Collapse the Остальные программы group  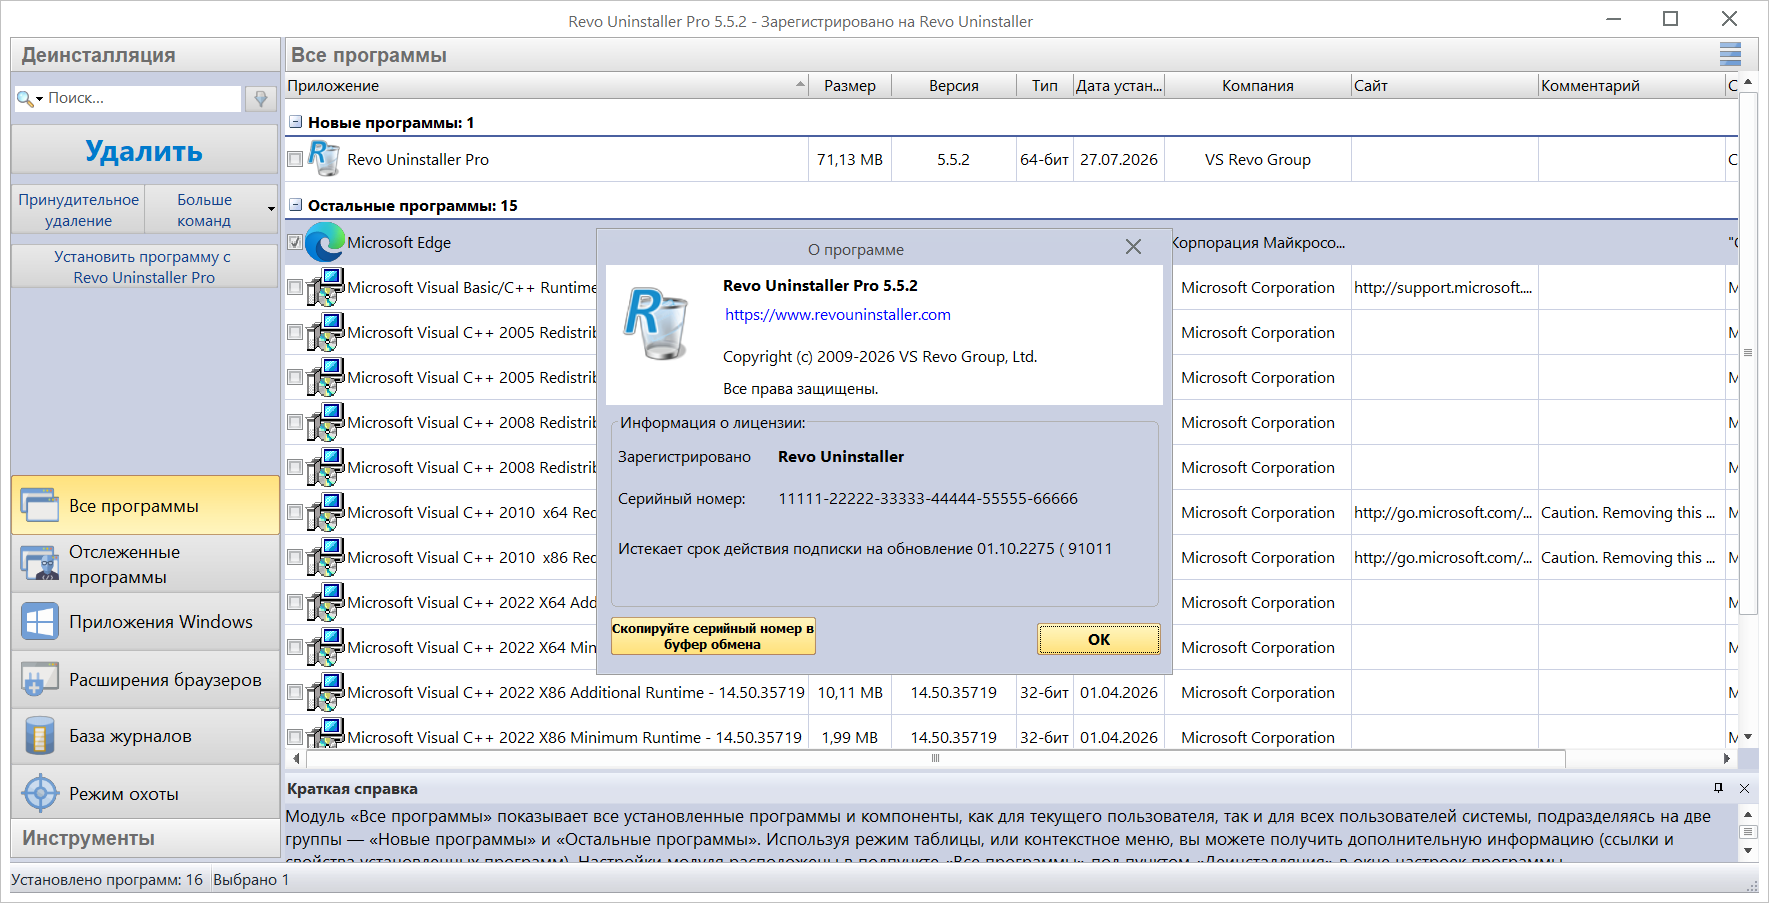(x=295, y=205)
